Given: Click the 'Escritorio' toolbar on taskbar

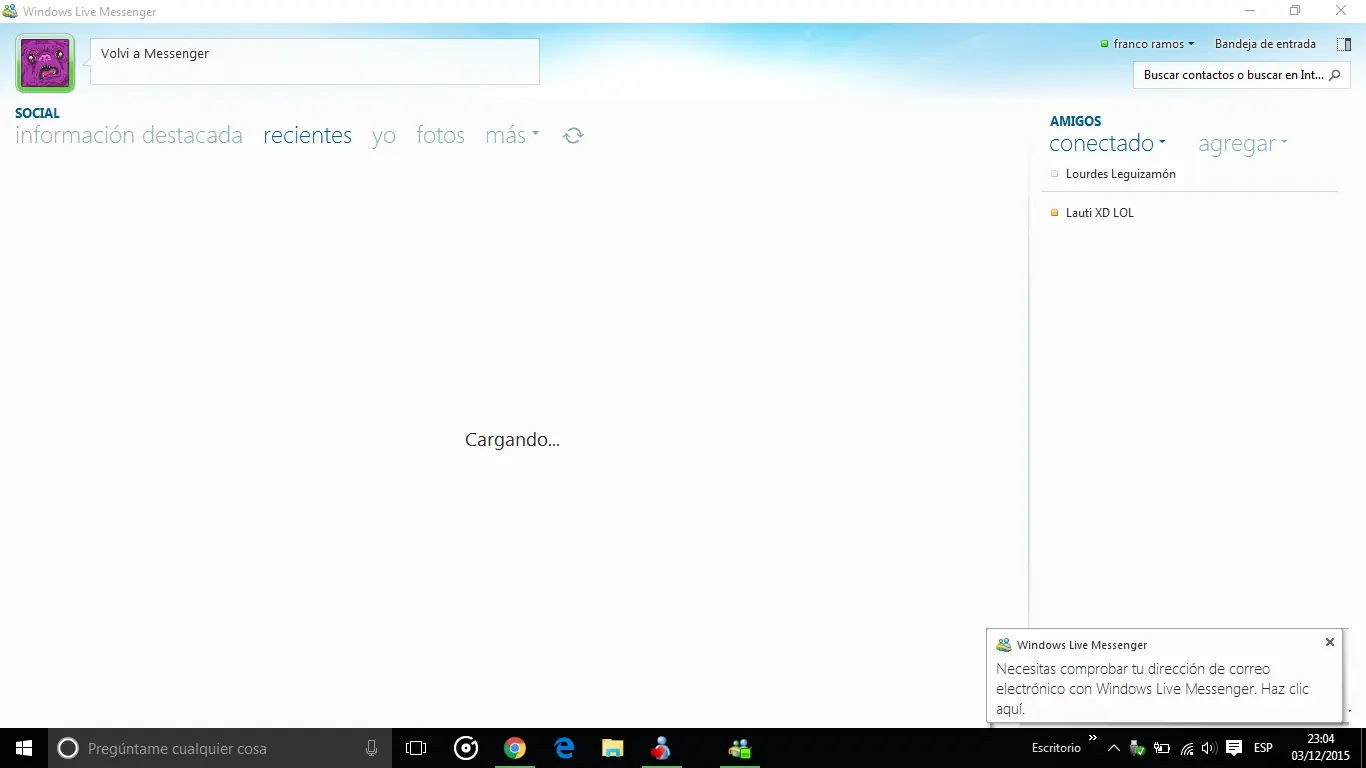Looking at the screenshot, I should point(1056,748).
